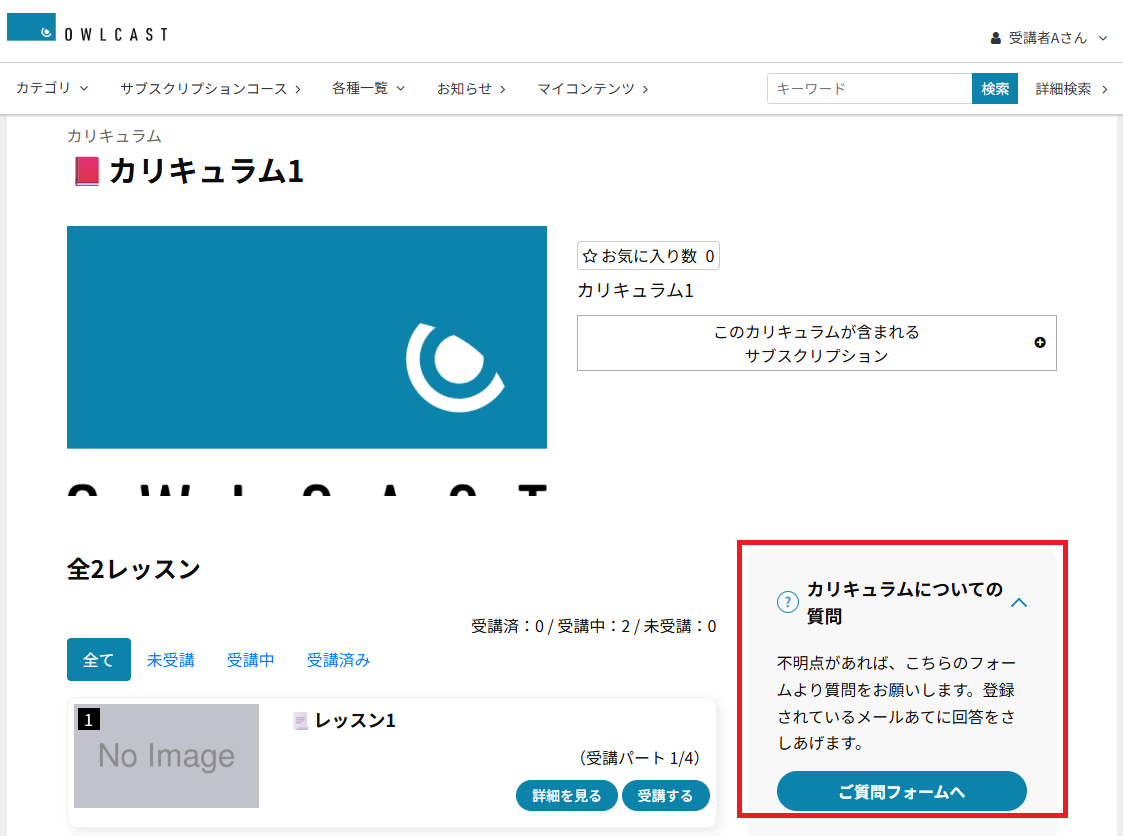Click the user profile icon beside 受講者Aさん
The width and height of the screenshot is (1123, 836).
pyautogui.click(x=995, y=39)
